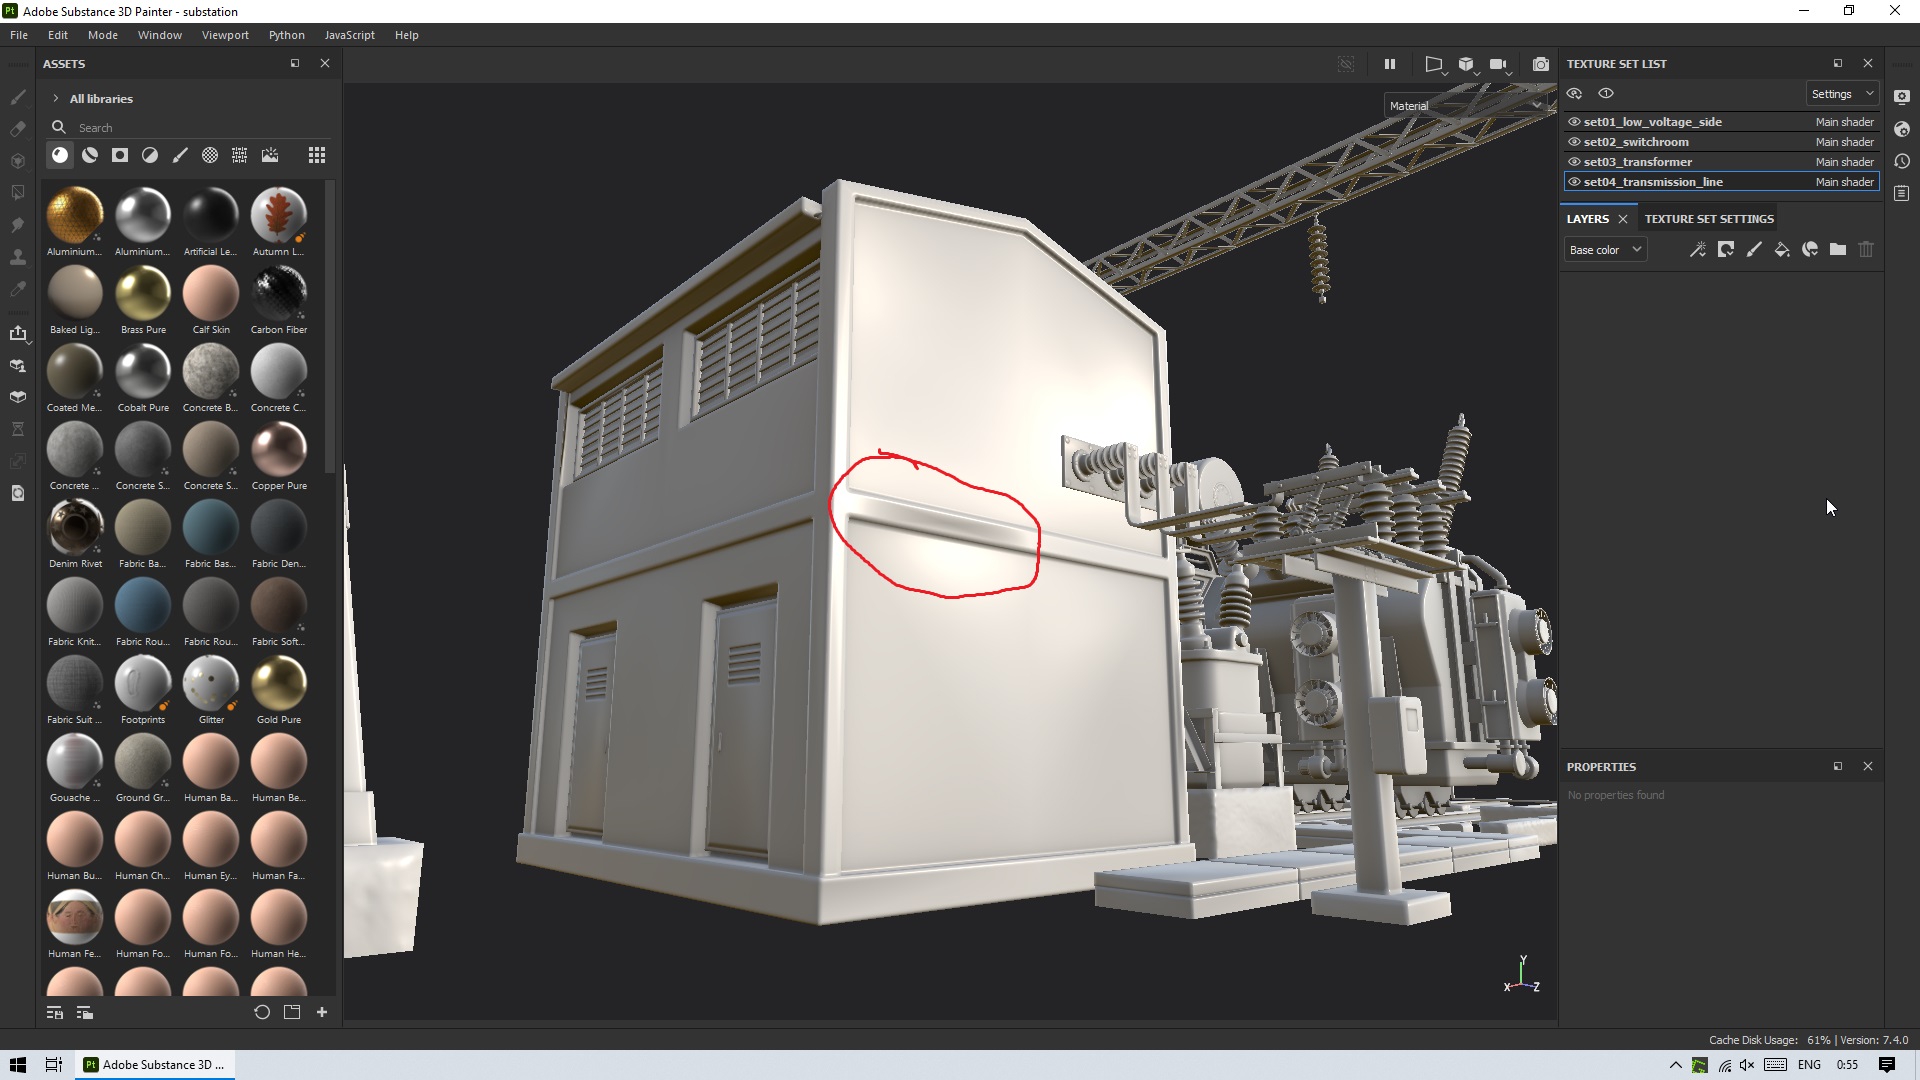Open the history panel icon
The height and width of the screenshot is (1080, 1920).
pos(1902,161)
